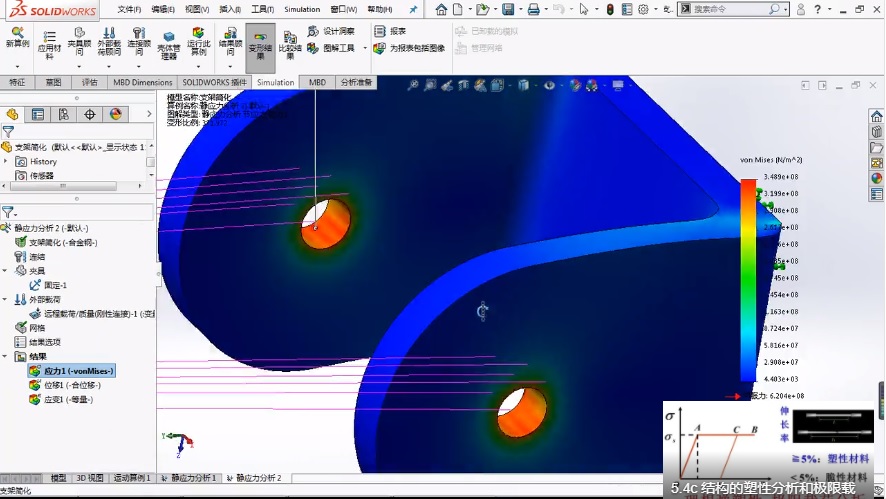
Task: Click the user login icon
Action: [x=801, y=9]
